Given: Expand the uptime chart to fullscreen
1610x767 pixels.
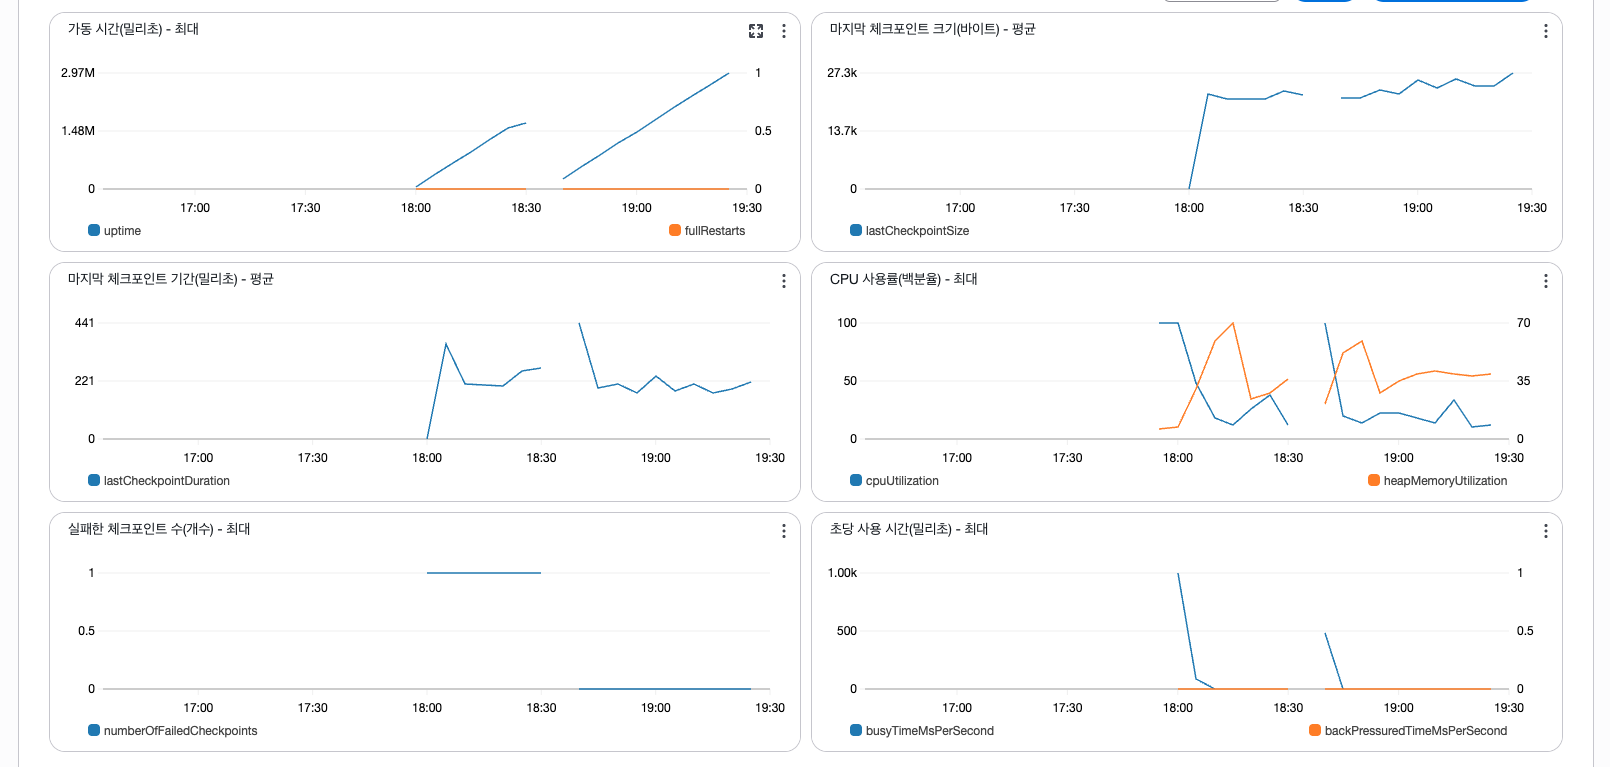Looking at the screenshot, I should [x=756, y=31].
